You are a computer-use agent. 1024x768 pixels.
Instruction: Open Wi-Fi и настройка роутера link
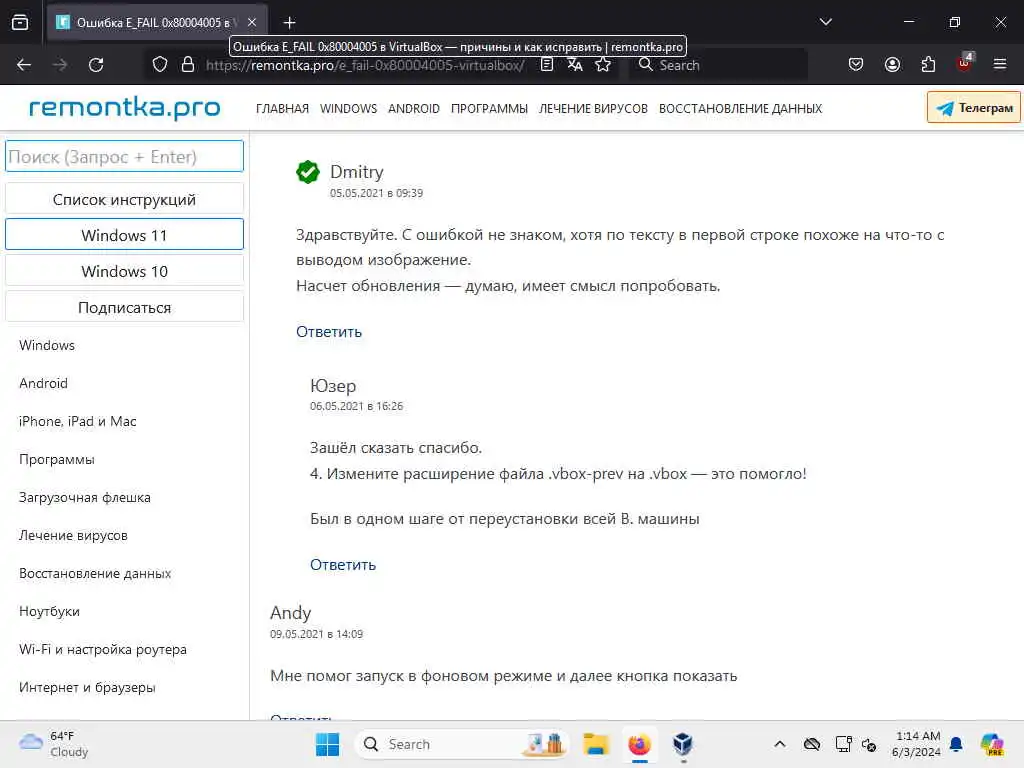(x=103, y=649)
